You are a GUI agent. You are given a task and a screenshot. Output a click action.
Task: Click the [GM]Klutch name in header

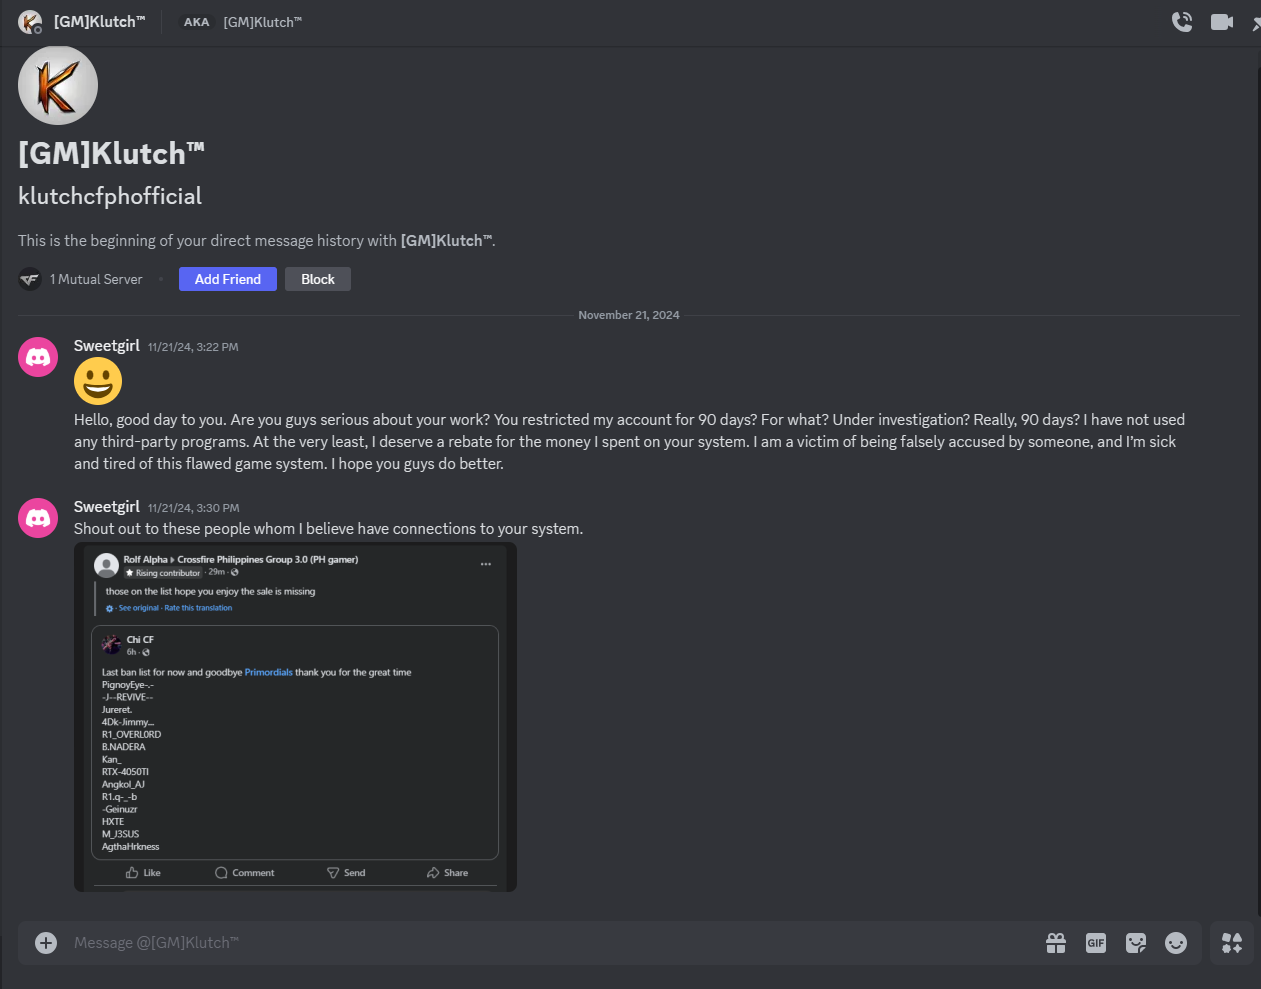point(99,22)
